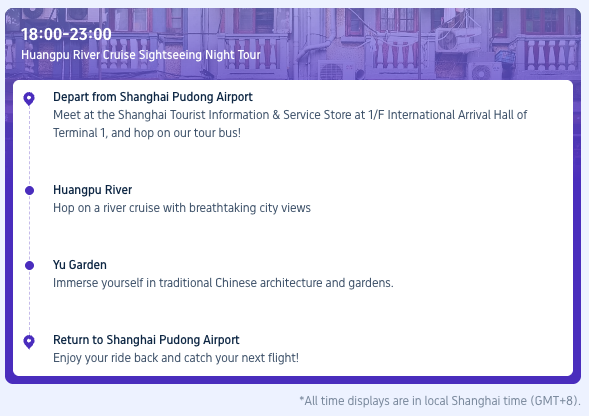This screenshot has height=416, width=589.
Task: Click 'Enjoy your ride back' description
Action: coord(176,358)
